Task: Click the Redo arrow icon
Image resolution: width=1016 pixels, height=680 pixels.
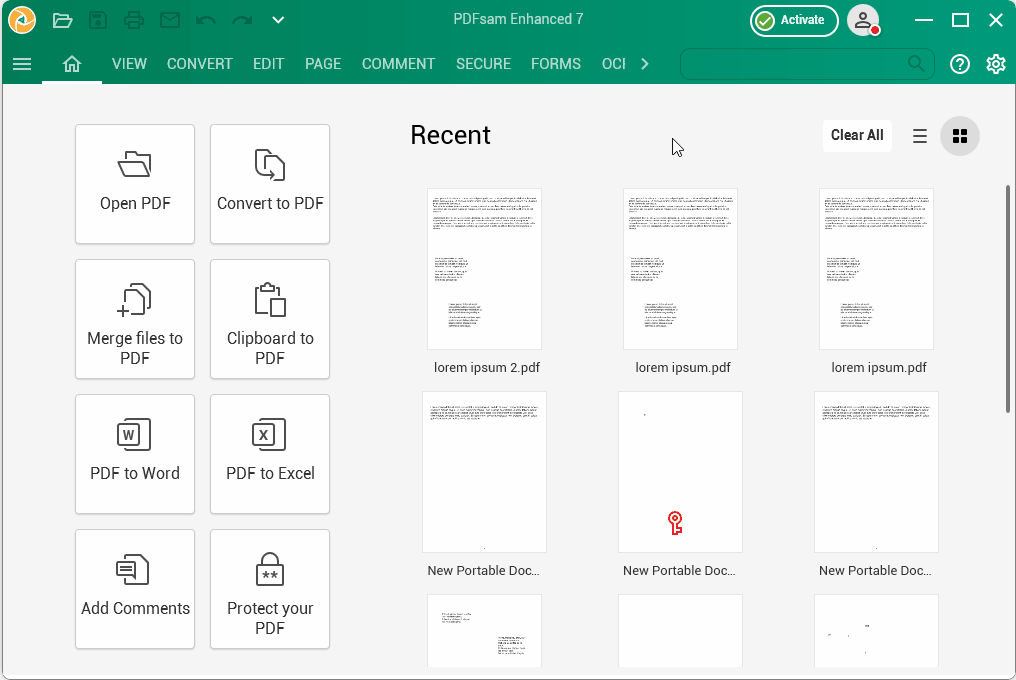Action: click(242, 20)
